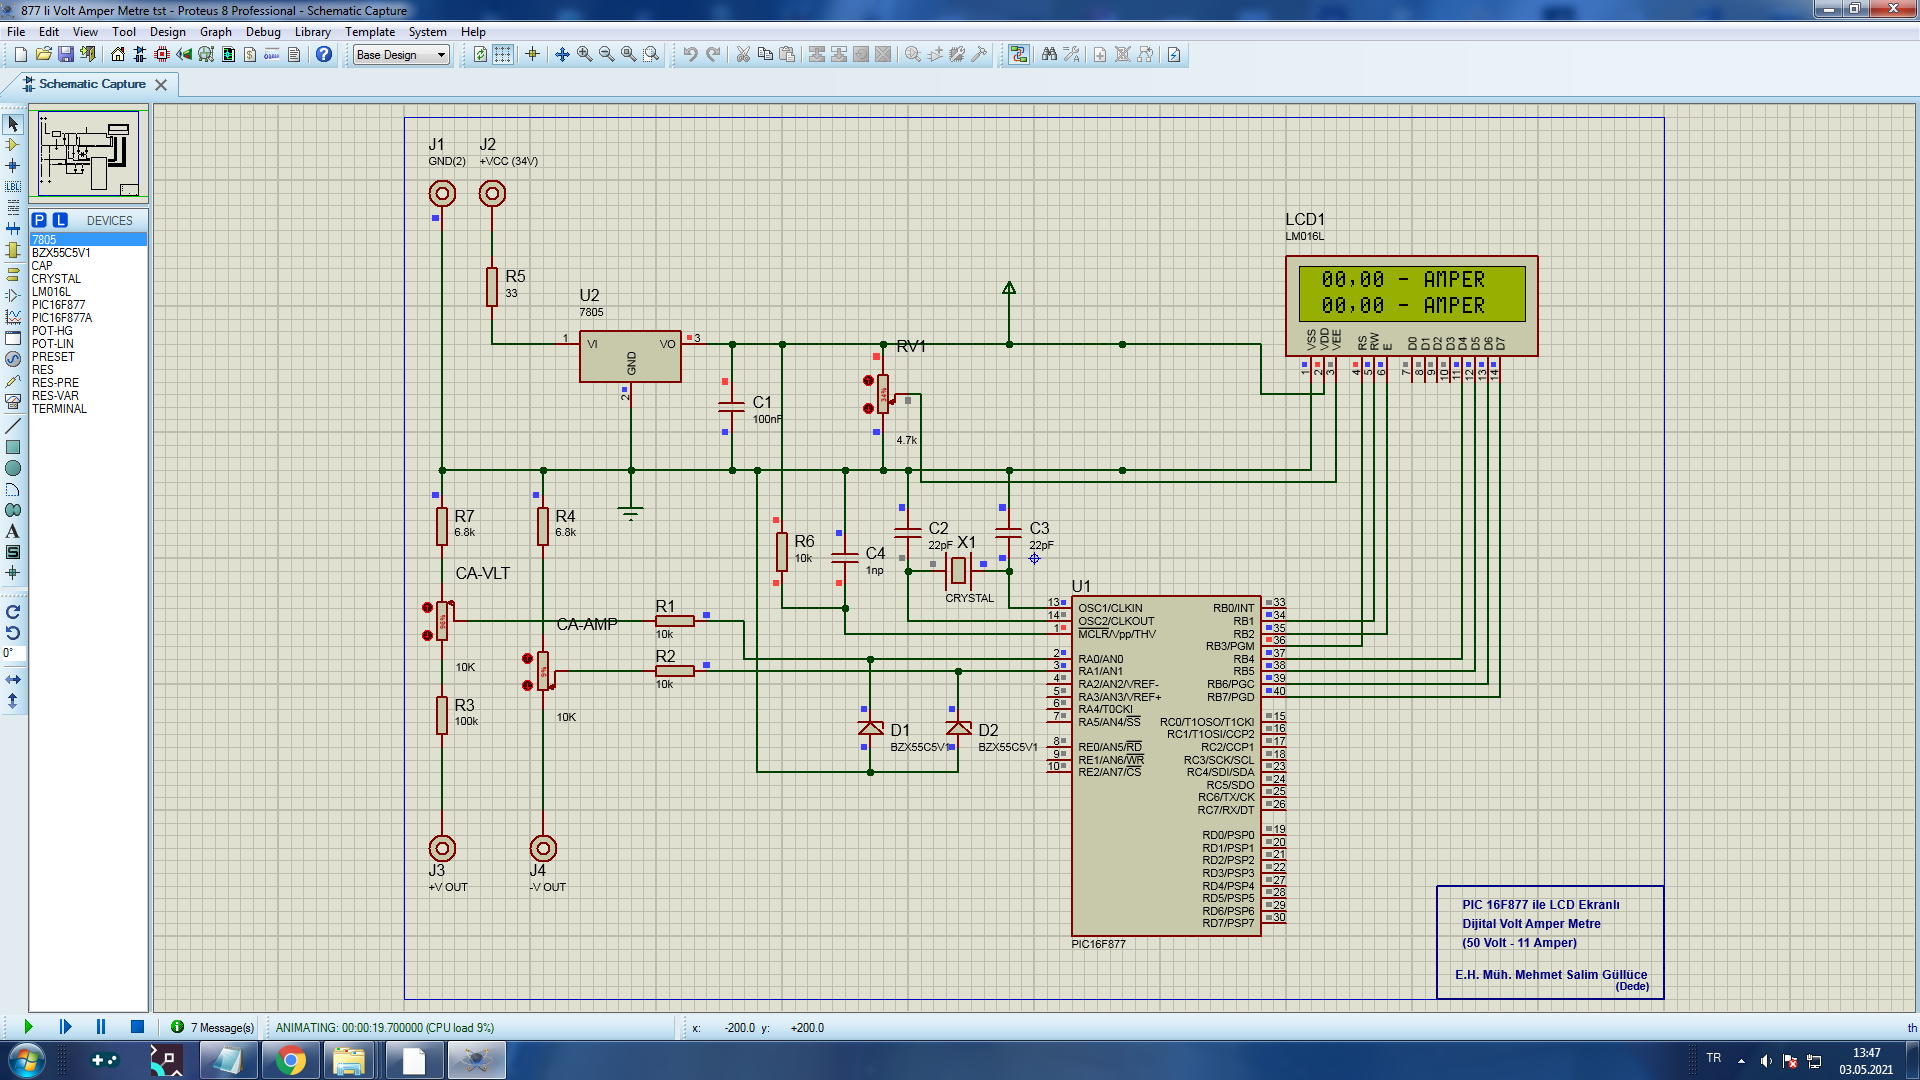Click the L library manager button
Viewport: 1920px width, 1080px height.
pyautogui.click(x=60, y=220)
